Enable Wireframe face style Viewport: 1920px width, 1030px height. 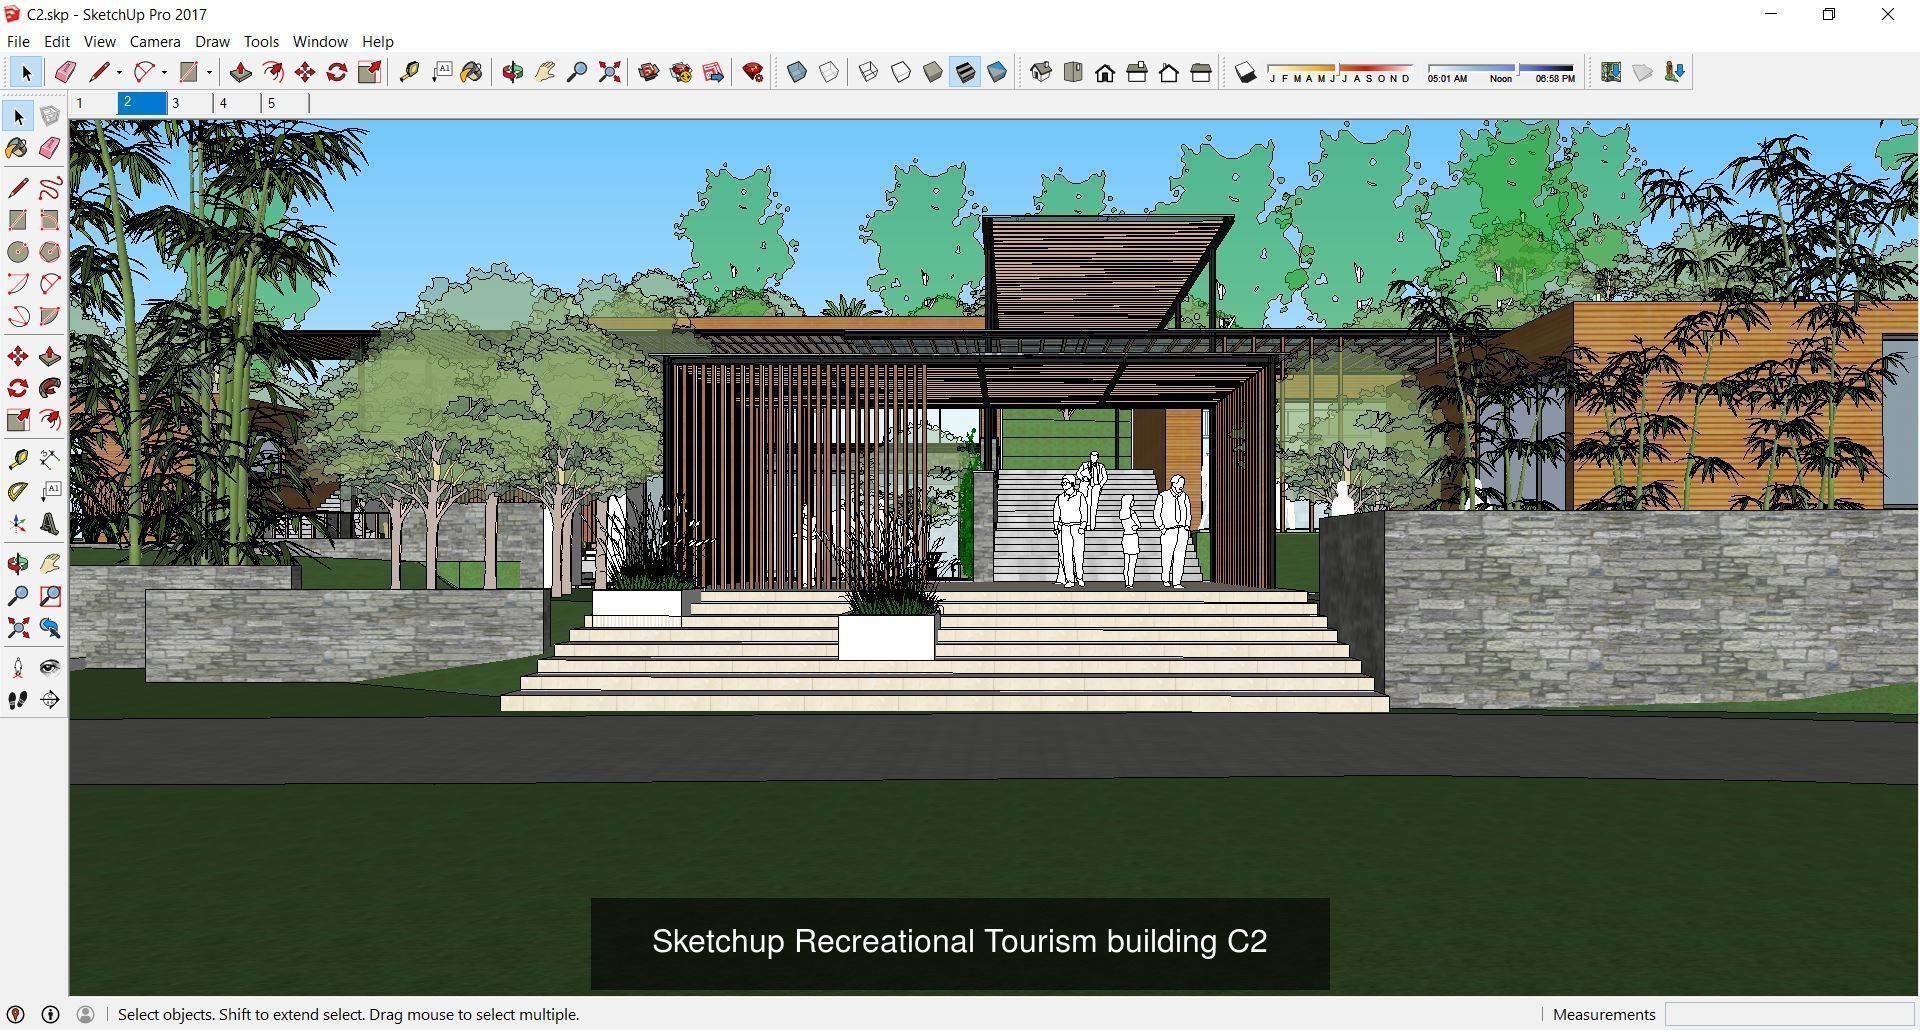tap(868, 72)
